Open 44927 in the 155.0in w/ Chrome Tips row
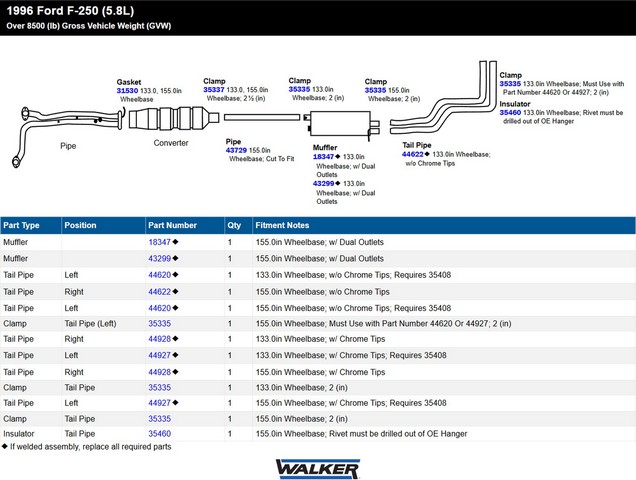 tap(159, 403)
